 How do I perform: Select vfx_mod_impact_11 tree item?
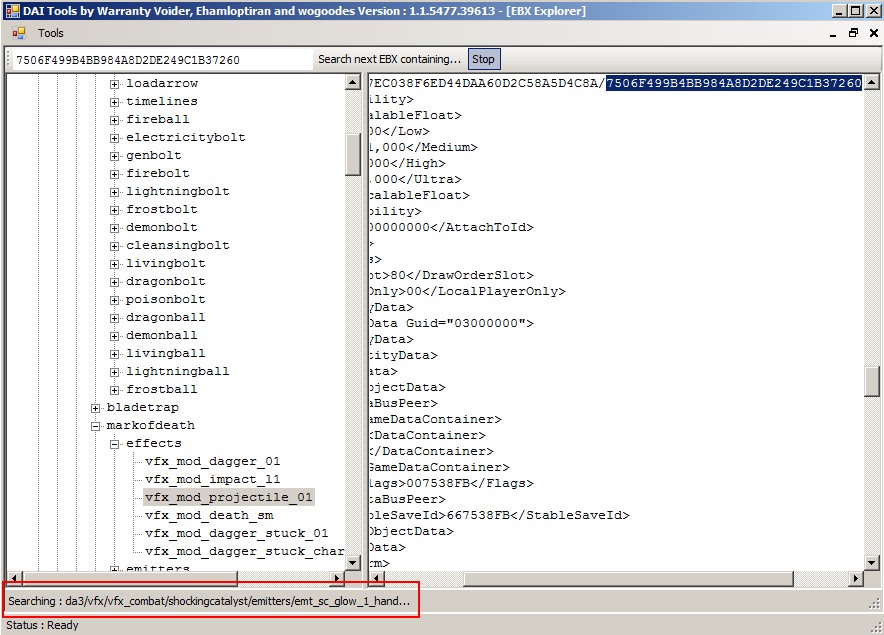tap(212, 480)
